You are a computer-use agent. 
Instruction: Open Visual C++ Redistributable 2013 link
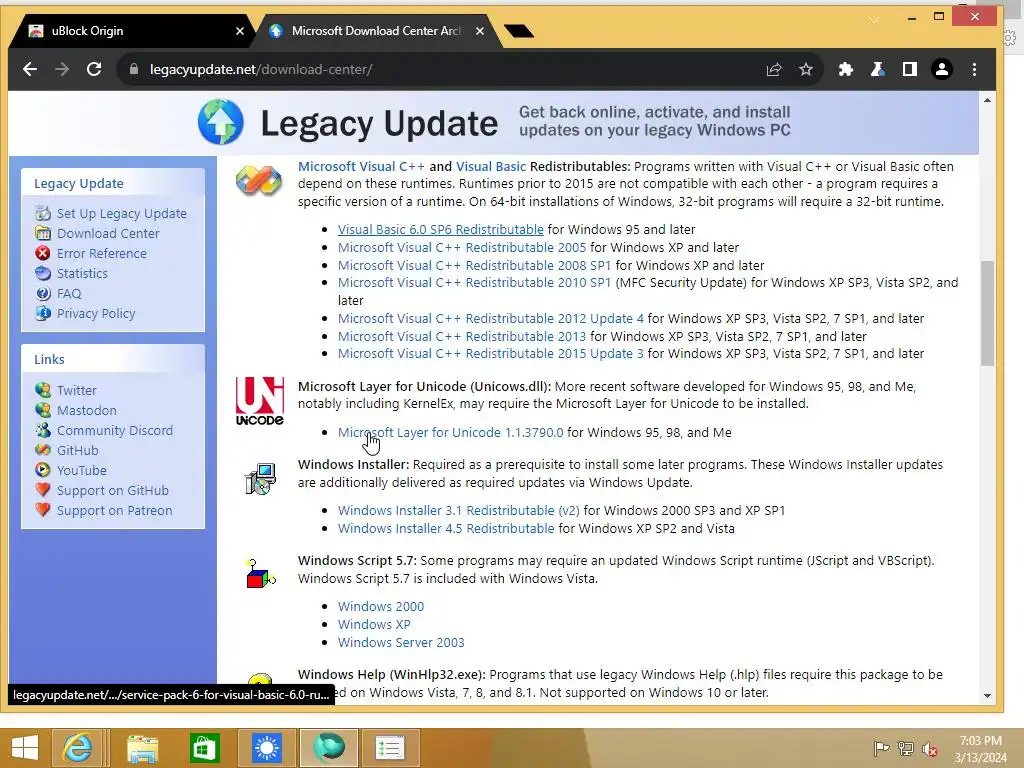click(x=462, y=336)
